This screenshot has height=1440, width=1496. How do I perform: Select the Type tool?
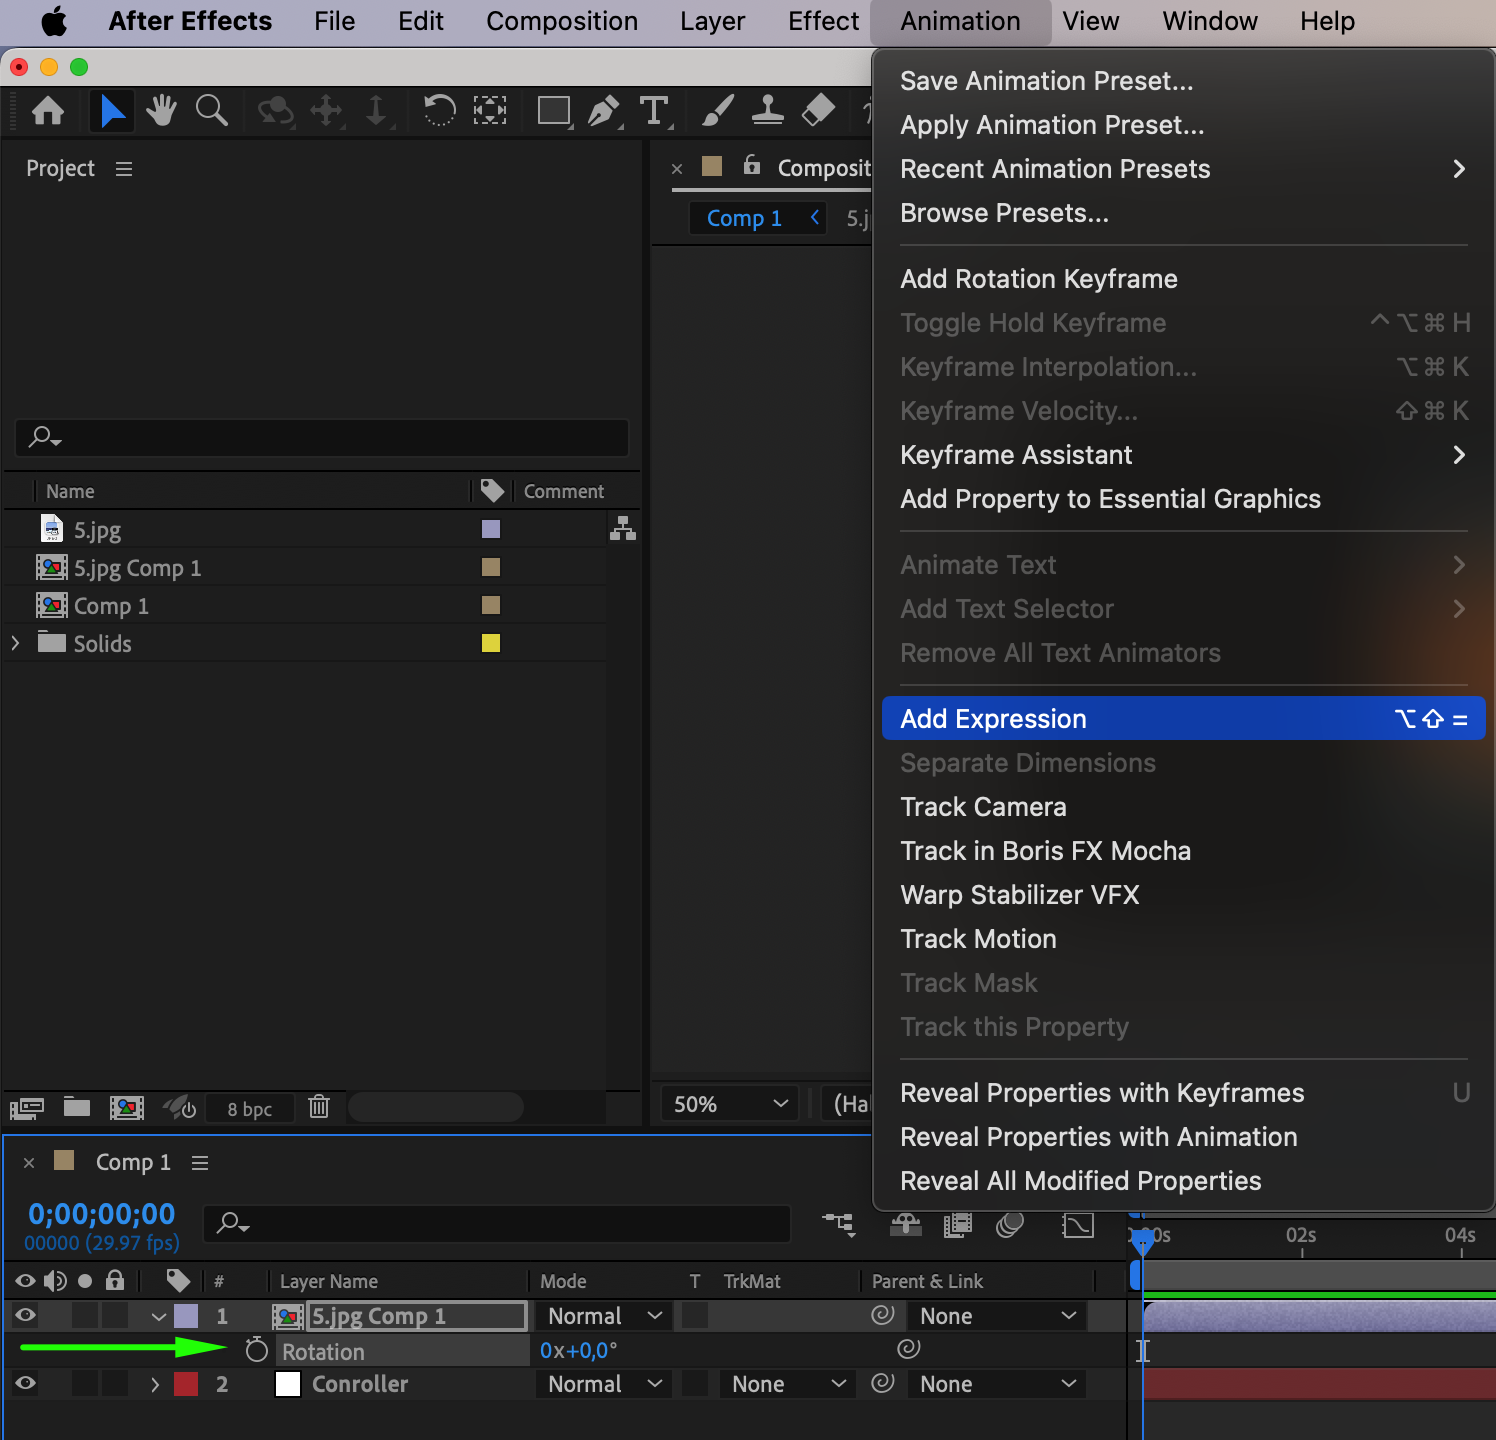click(654, 110)
